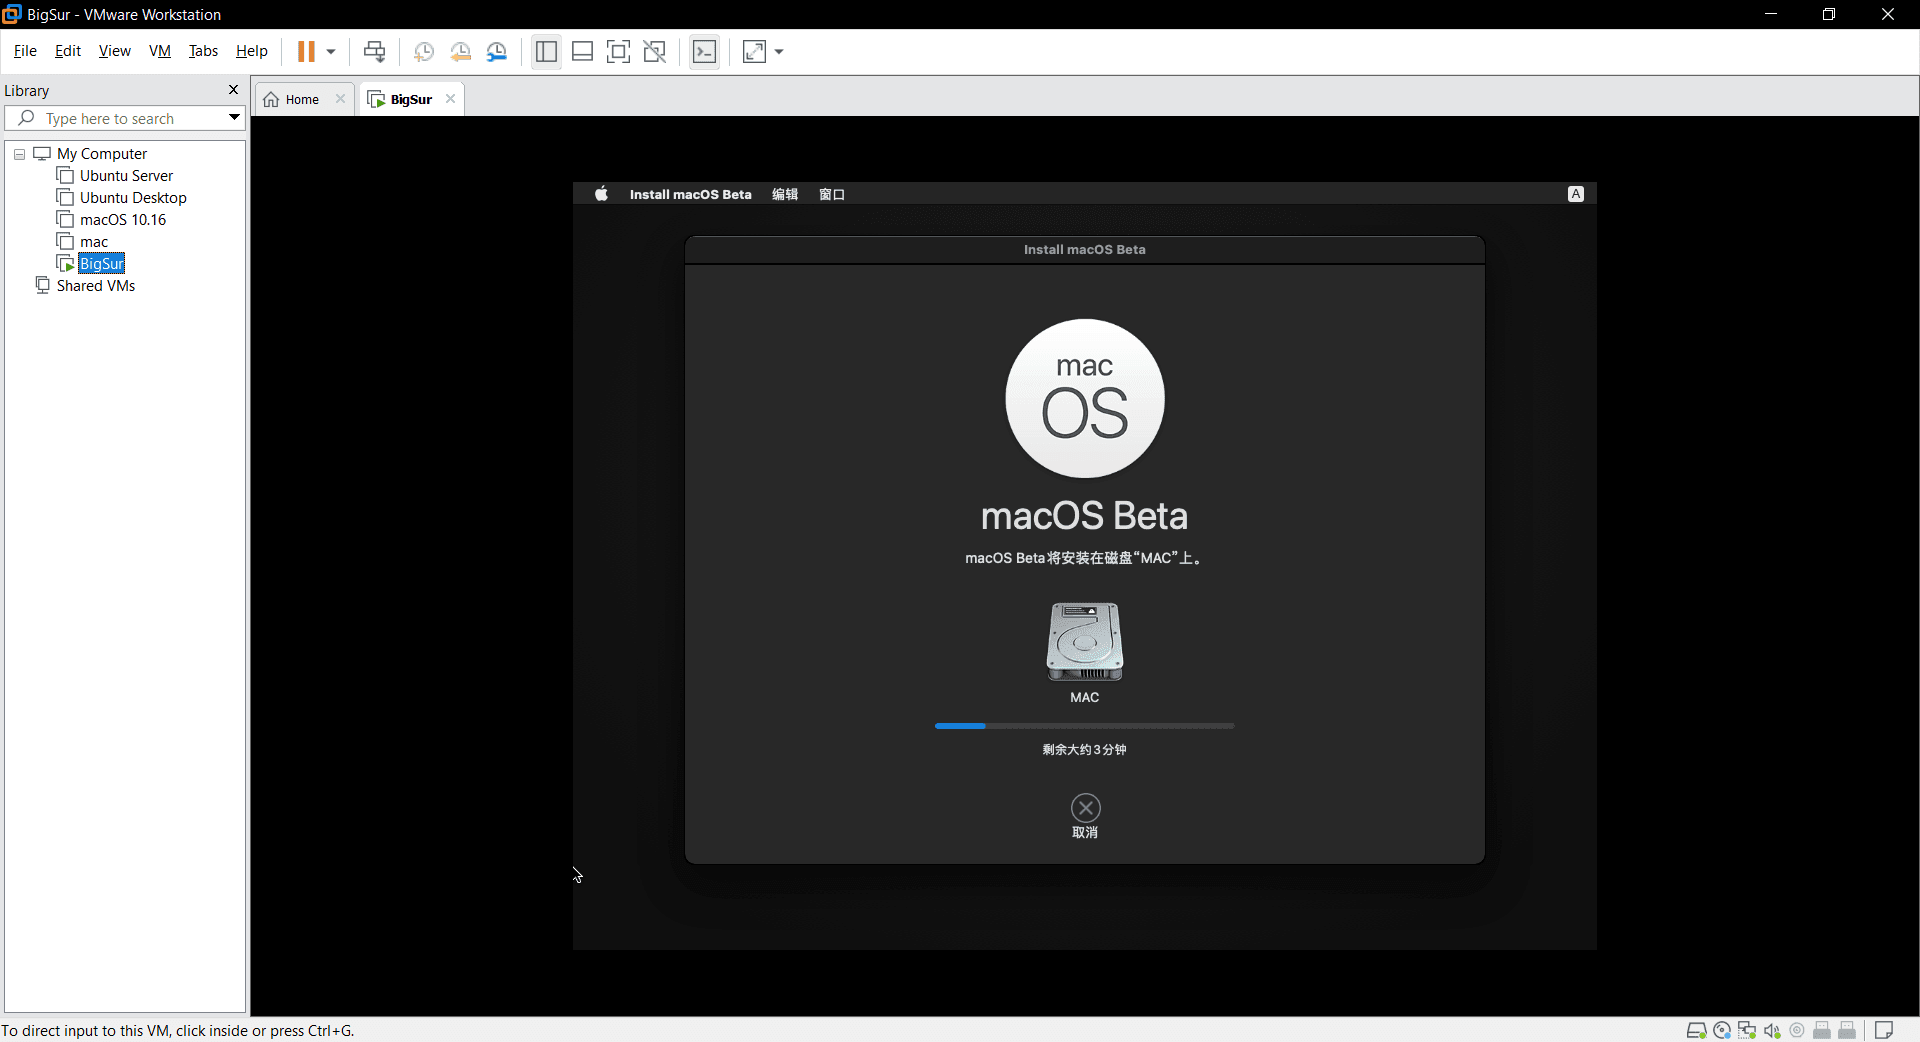Click the macOS Beta将安装在磁盘 message
Viewport: 1920px width, 1042px height.
[x=1085, y=558]
